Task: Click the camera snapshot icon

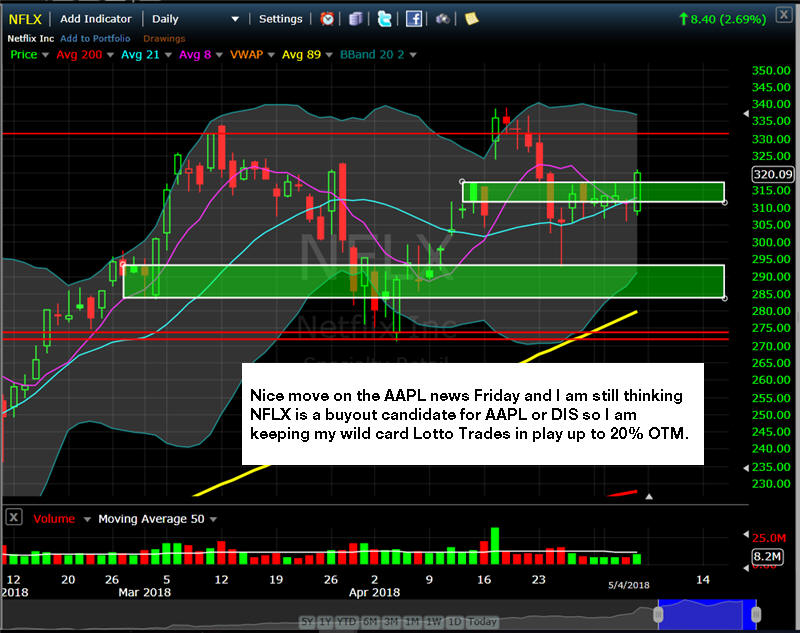Action: [x=442, y=18]
